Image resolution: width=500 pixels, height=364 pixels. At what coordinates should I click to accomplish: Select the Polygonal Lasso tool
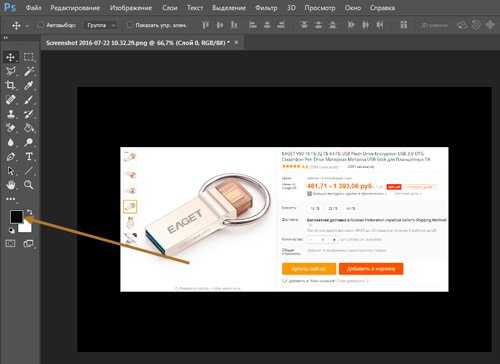click(11, 71)
